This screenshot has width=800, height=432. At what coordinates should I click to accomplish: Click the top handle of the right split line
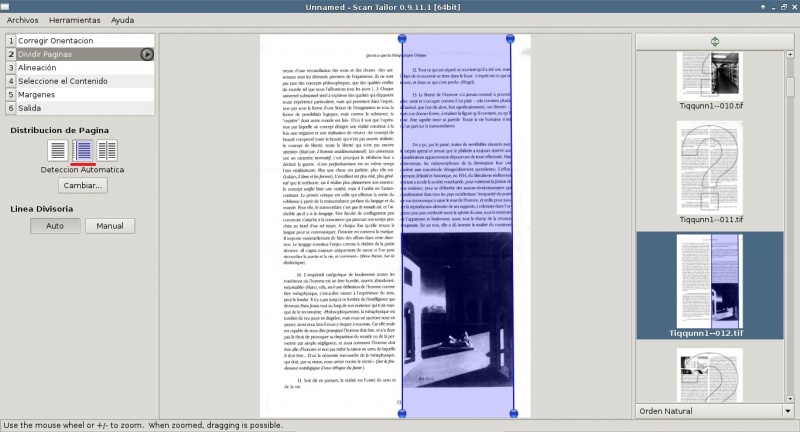[512, 37]
